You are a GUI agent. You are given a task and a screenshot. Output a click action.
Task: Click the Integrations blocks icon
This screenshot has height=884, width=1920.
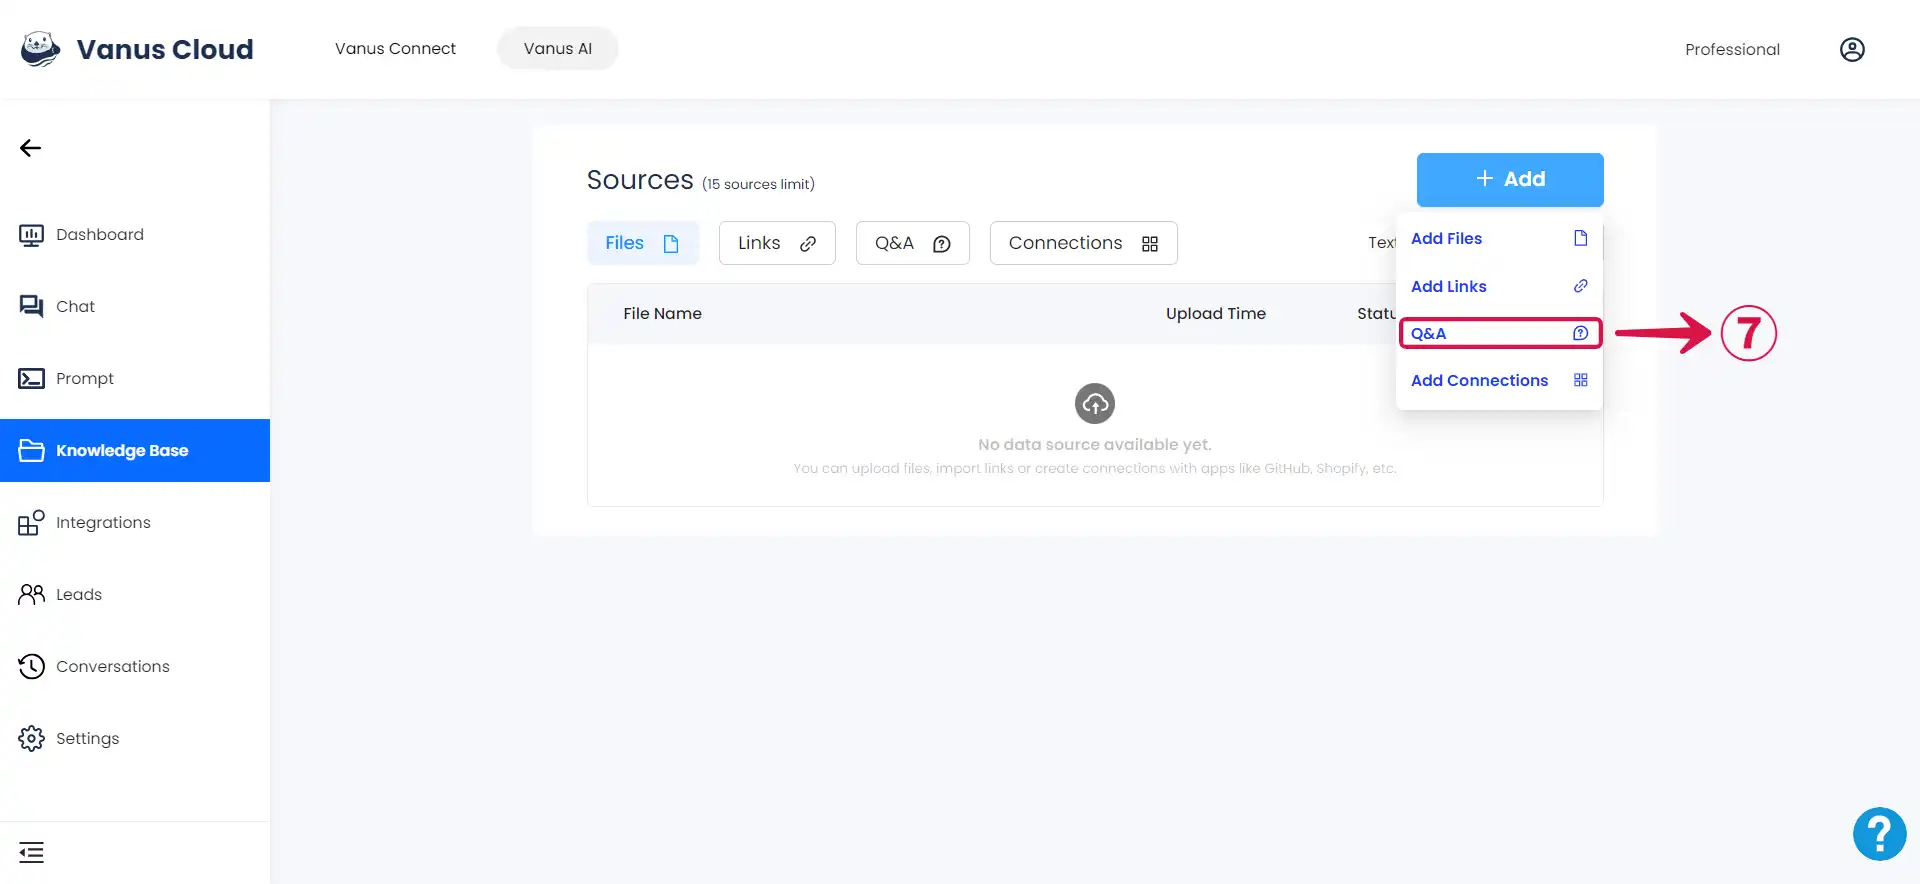click(31, 523)
